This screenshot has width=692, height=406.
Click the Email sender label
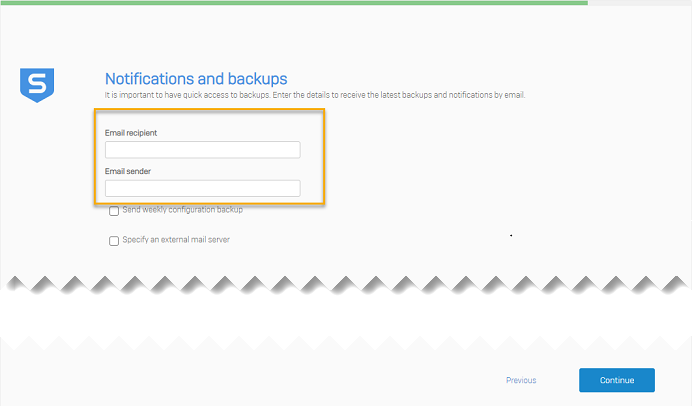127,171
